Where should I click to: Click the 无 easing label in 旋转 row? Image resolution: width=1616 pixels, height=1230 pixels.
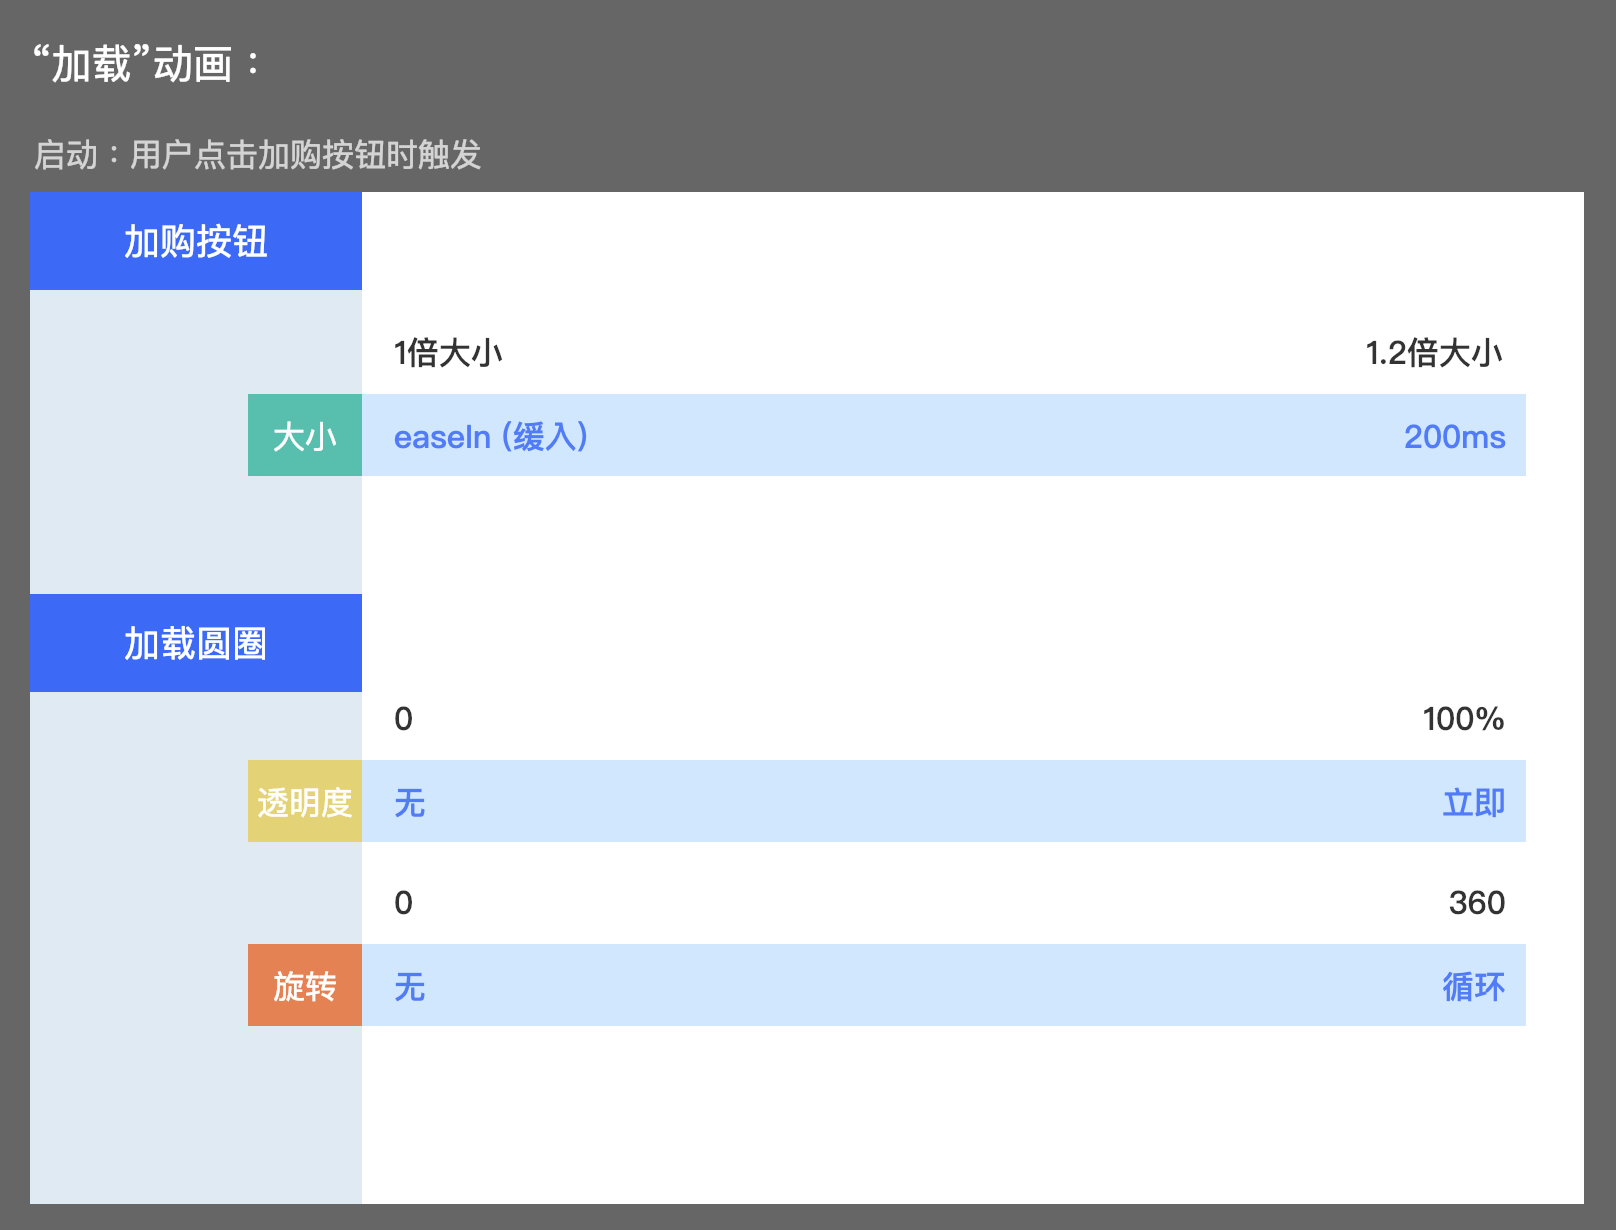(x=410, y=987)
